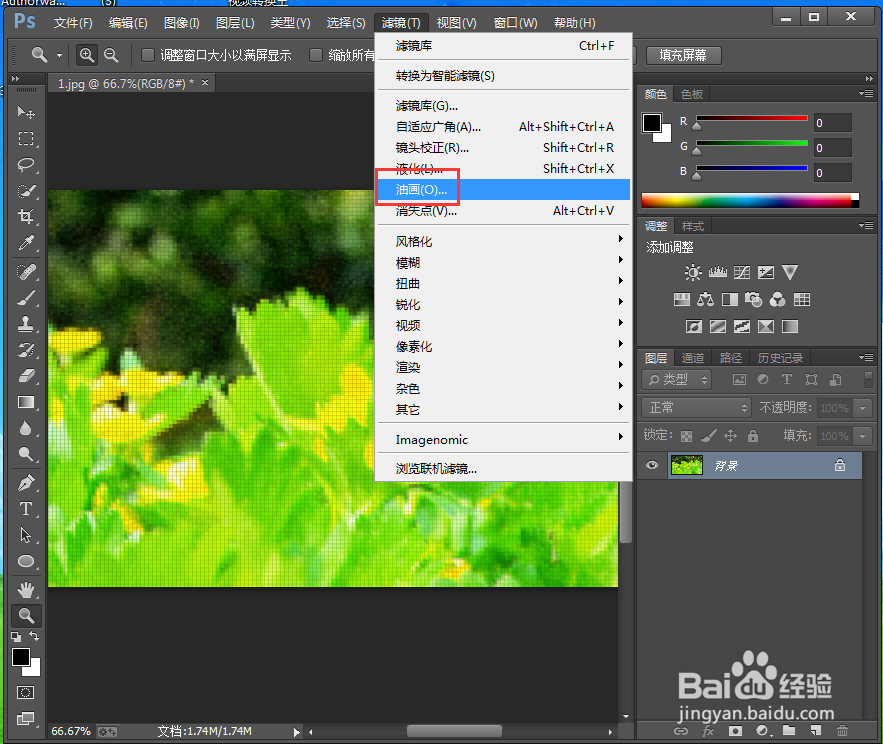Click the 背景 layer thumbnail
Image resolution: width=883 pixels, height=744 pixels.
(x=686, y=465)
